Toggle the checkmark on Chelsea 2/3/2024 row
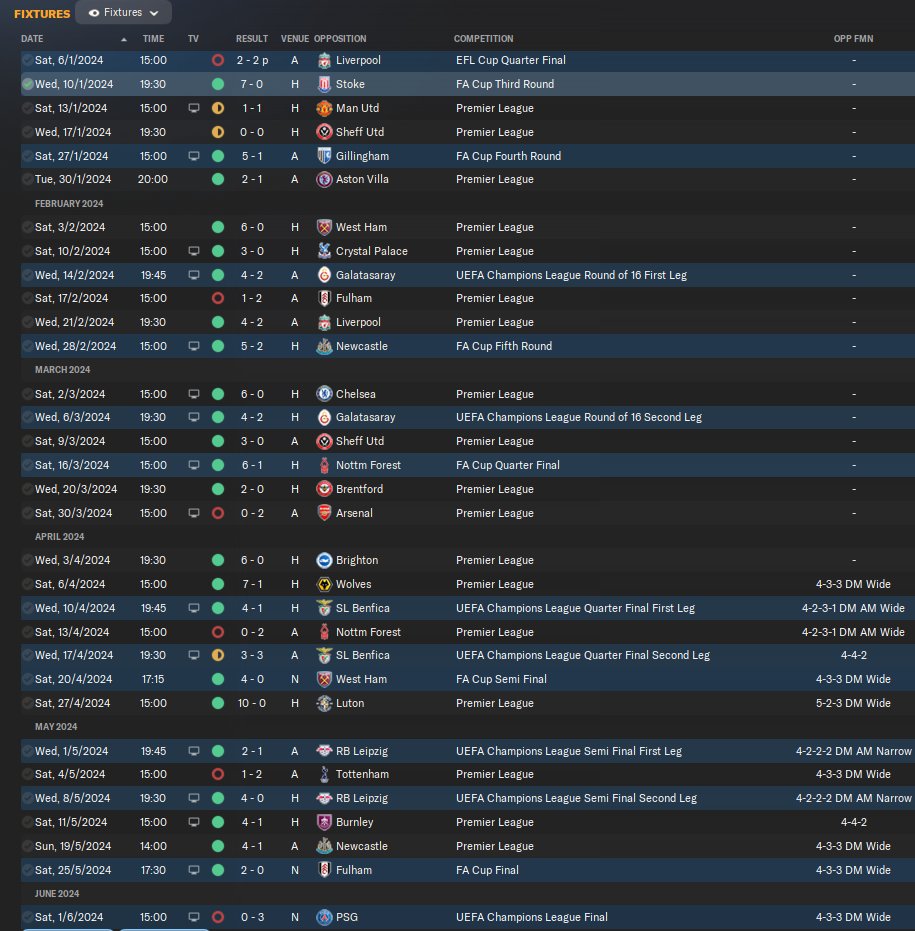The height and width of the screenshot is (931, 915). coord(27,394)
